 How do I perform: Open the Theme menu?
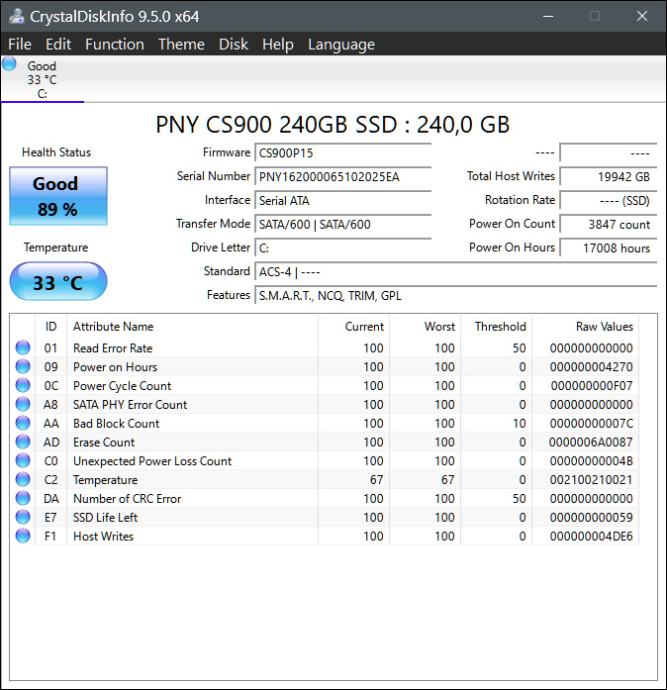[x=181, y=44]
